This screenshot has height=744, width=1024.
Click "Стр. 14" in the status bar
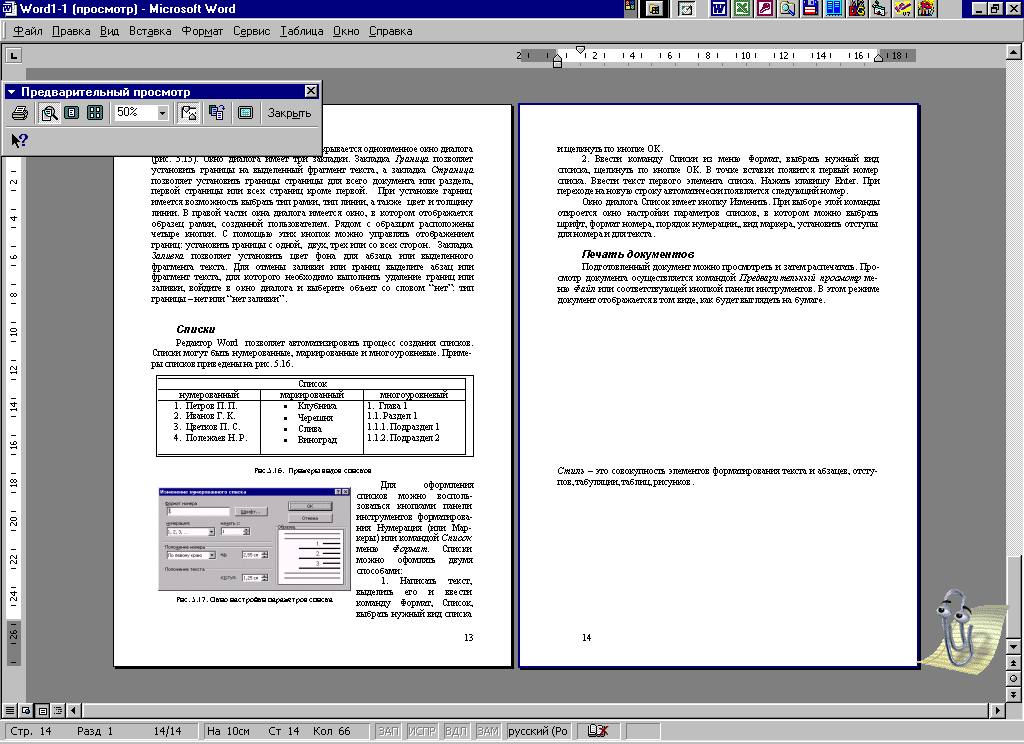[31, 731]
